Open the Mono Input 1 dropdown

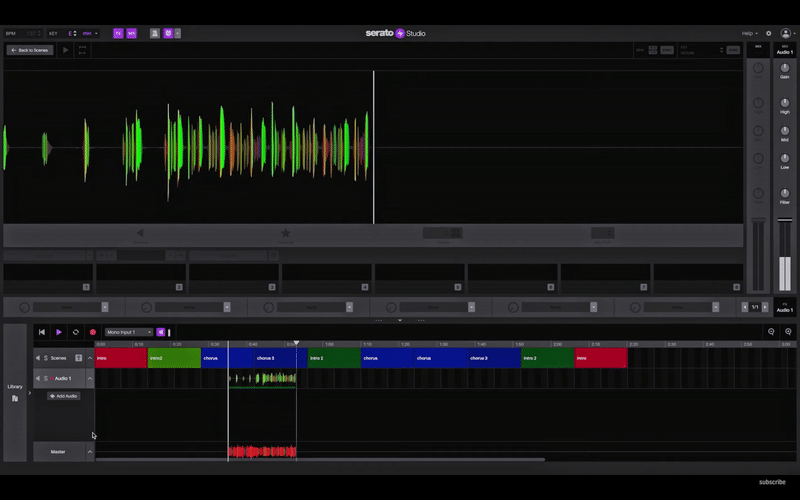[x=129, y=332]
